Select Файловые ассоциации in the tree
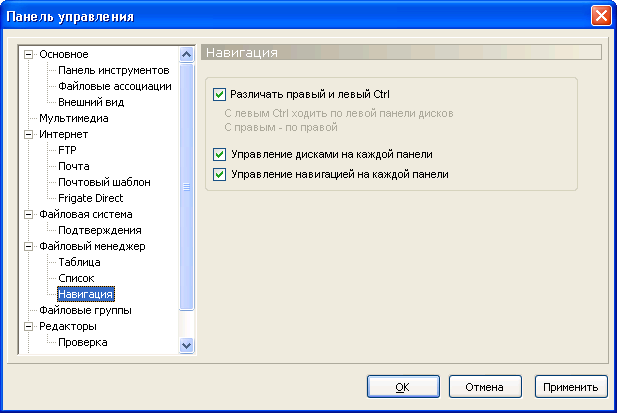This screenshot has height=413, width=617. point(114,86)
